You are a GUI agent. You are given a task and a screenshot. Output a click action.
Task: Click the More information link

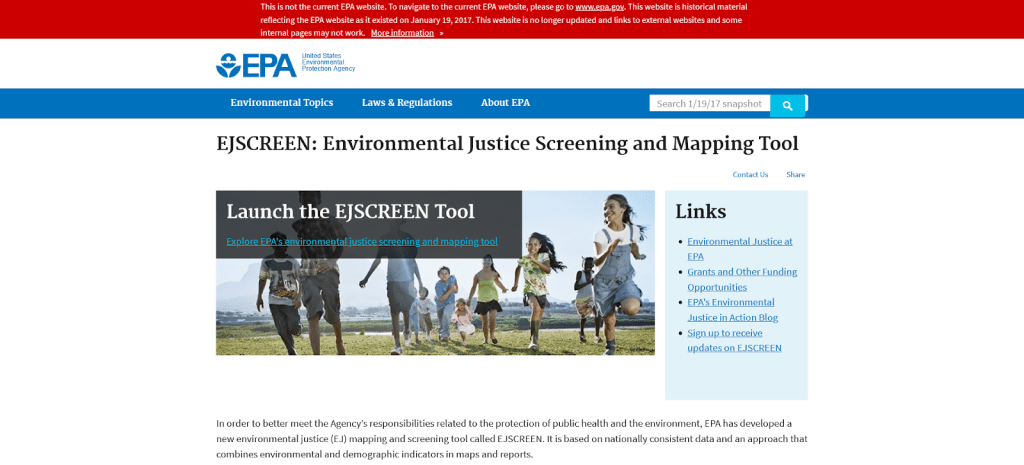[x=402, y=33]
